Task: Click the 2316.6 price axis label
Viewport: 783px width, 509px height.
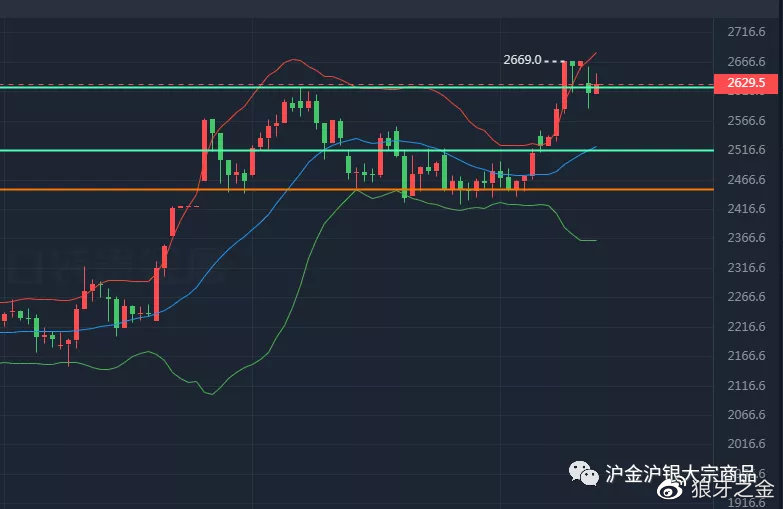Action: pos(747,268)
